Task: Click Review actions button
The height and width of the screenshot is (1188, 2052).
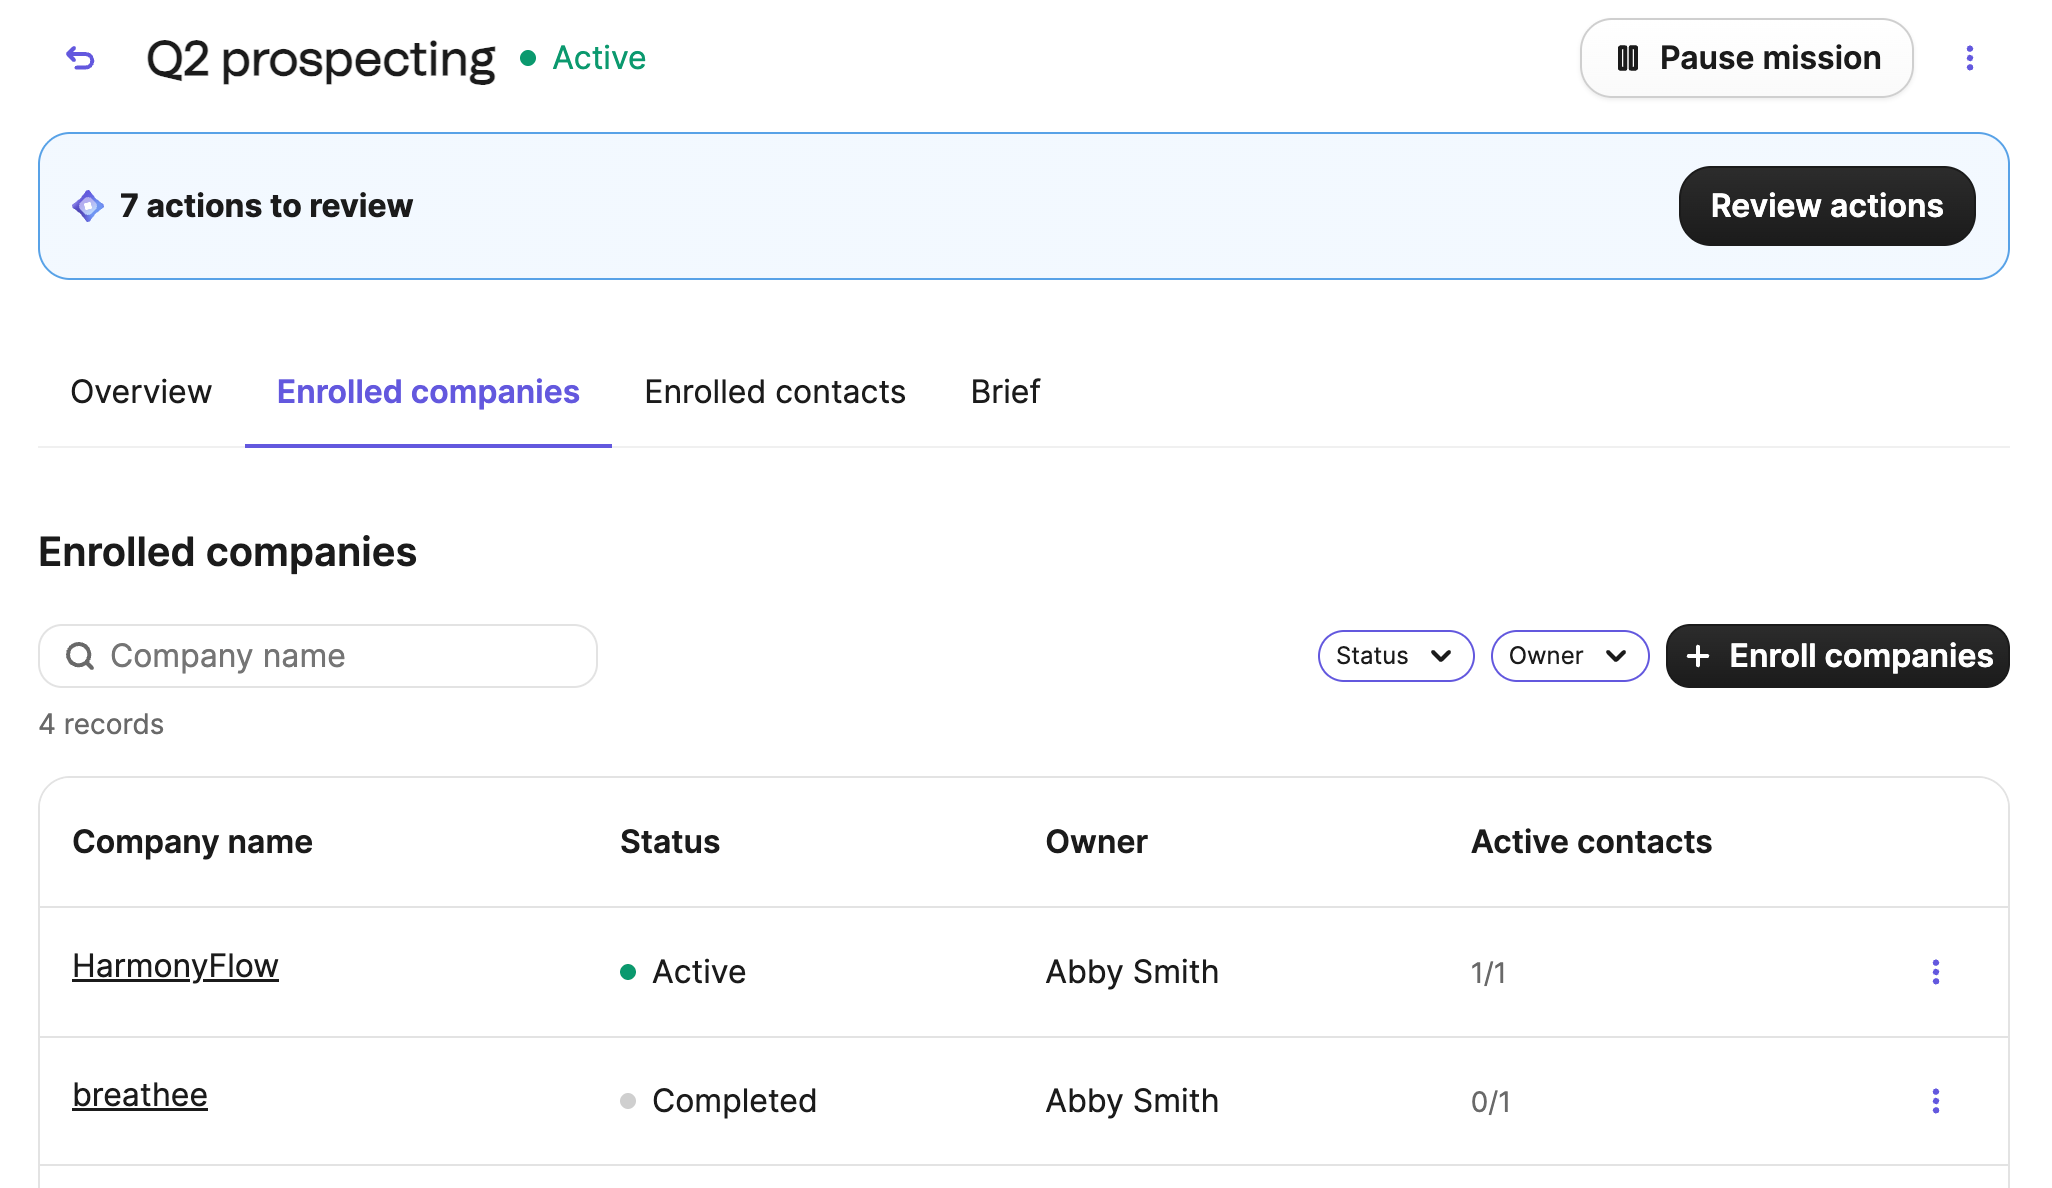Action: coord(1826,206)
